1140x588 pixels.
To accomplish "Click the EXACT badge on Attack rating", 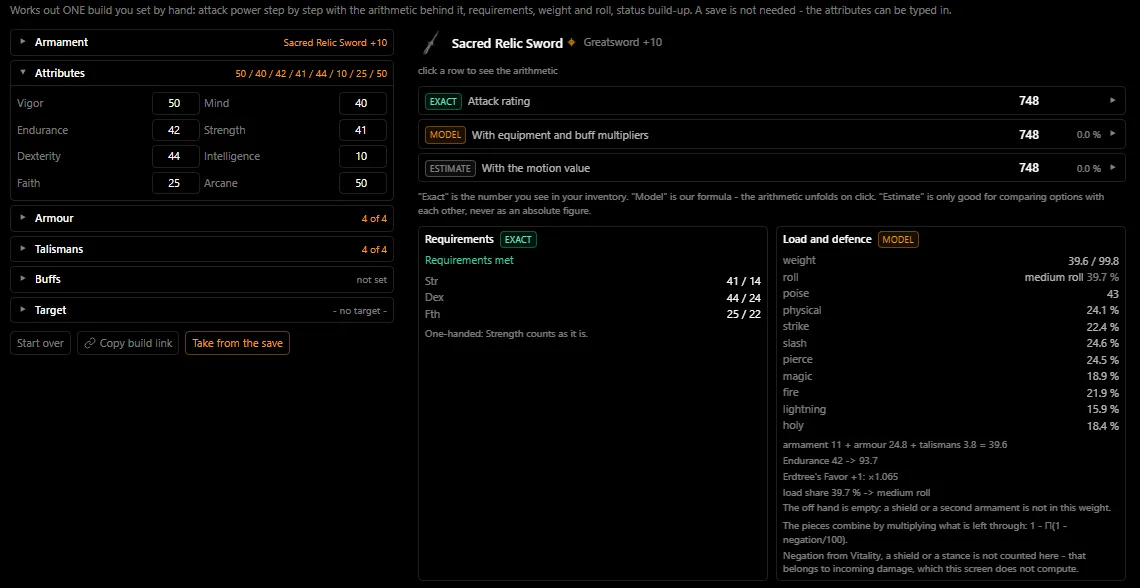I will click(x=443, y=101).
